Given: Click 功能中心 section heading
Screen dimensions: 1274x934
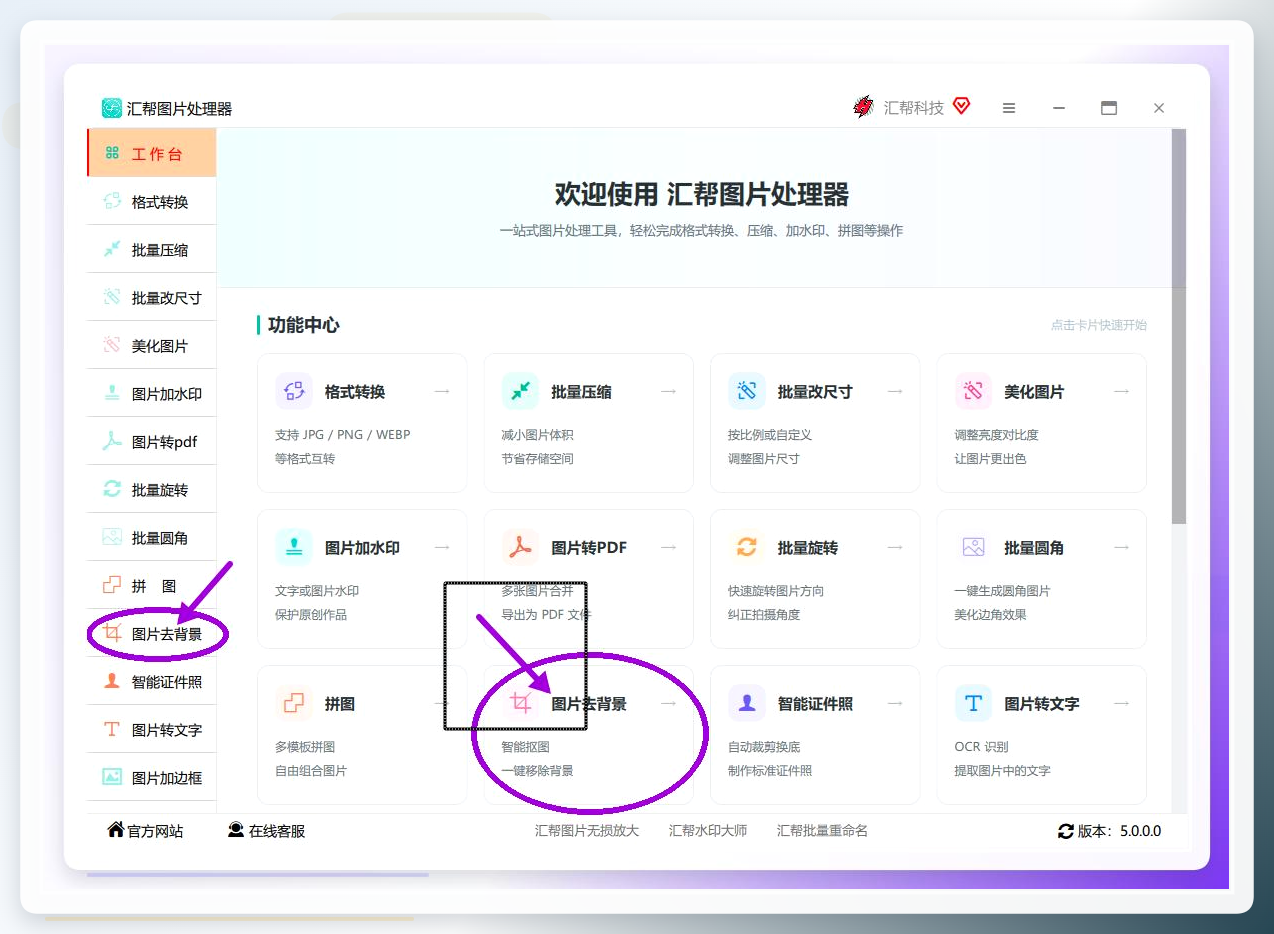Looking at the screenshot, I should 304,325.
